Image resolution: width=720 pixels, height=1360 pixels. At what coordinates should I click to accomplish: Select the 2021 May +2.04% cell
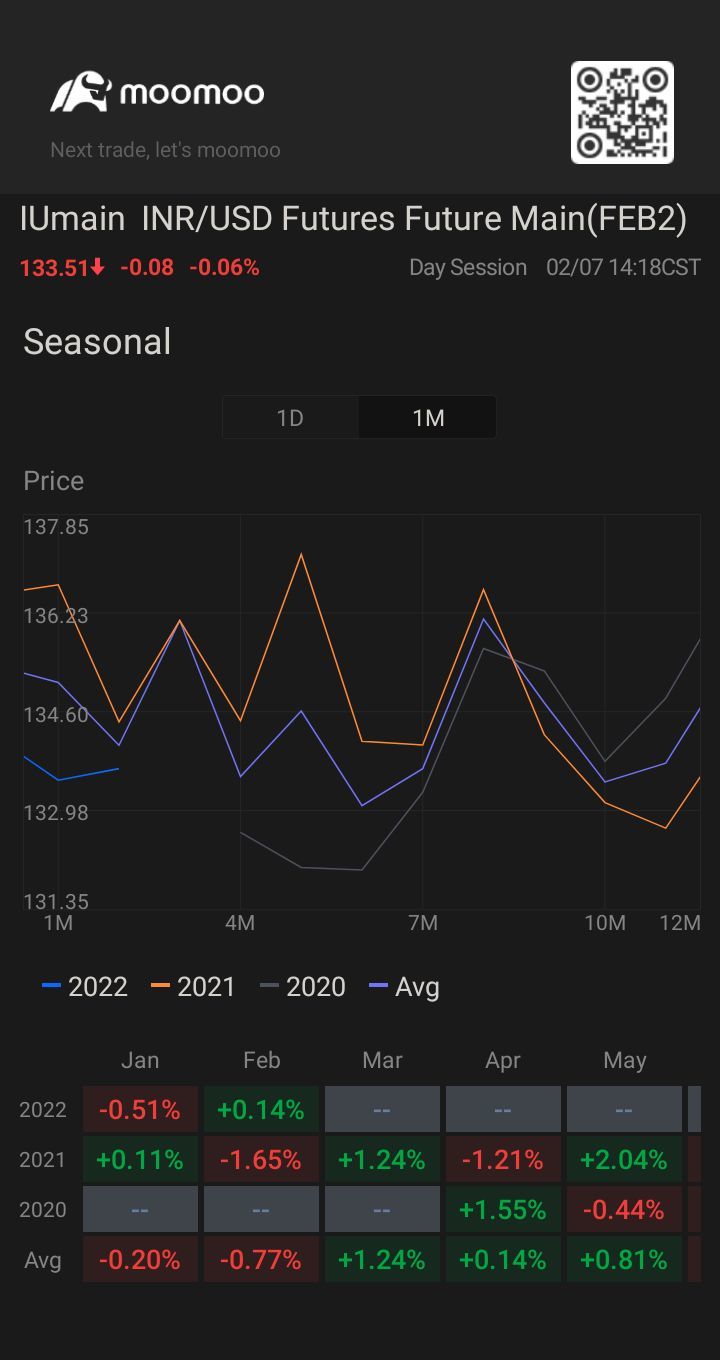pos(624,1160)
